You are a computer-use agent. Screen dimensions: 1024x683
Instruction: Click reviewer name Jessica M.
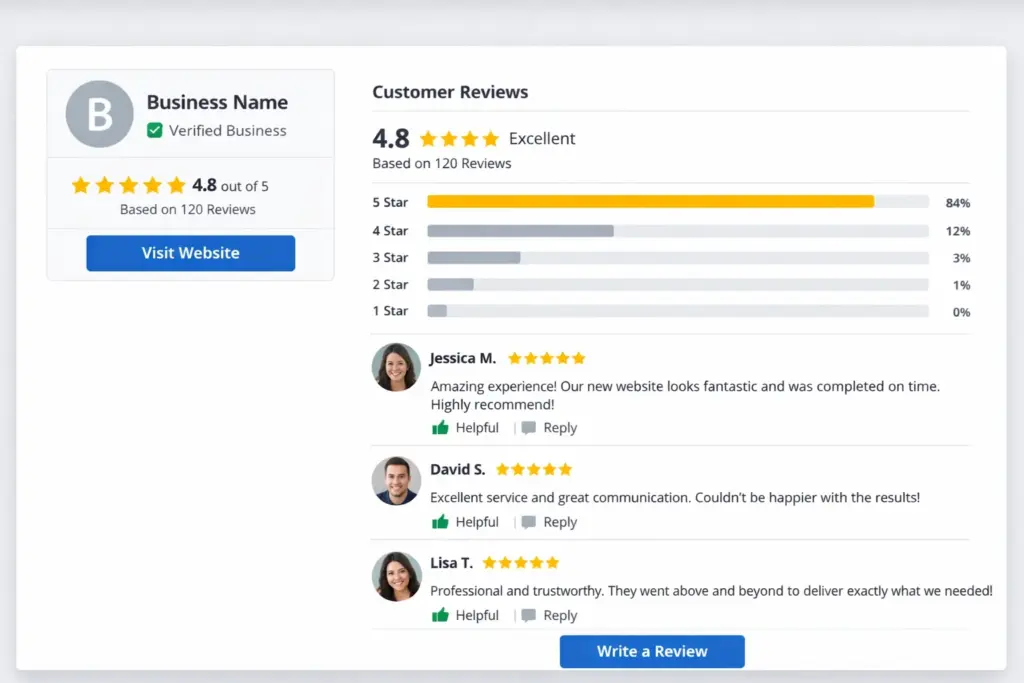point(462,358)
